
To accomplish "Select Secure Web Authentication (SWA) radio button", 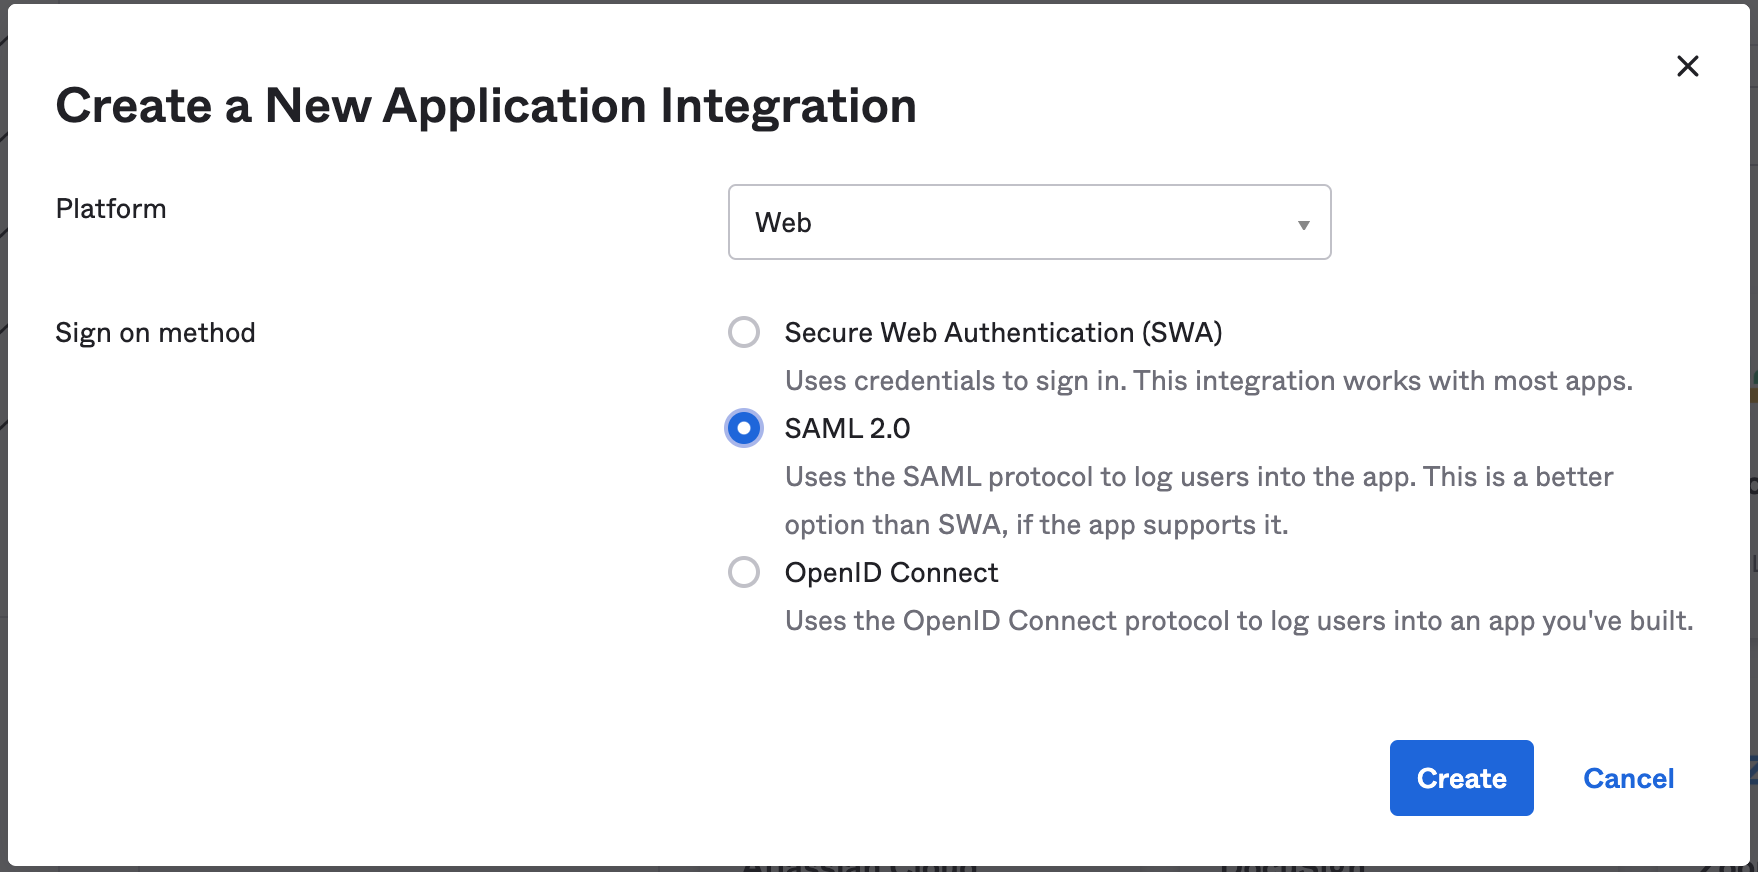I will (x=744, y=332).
